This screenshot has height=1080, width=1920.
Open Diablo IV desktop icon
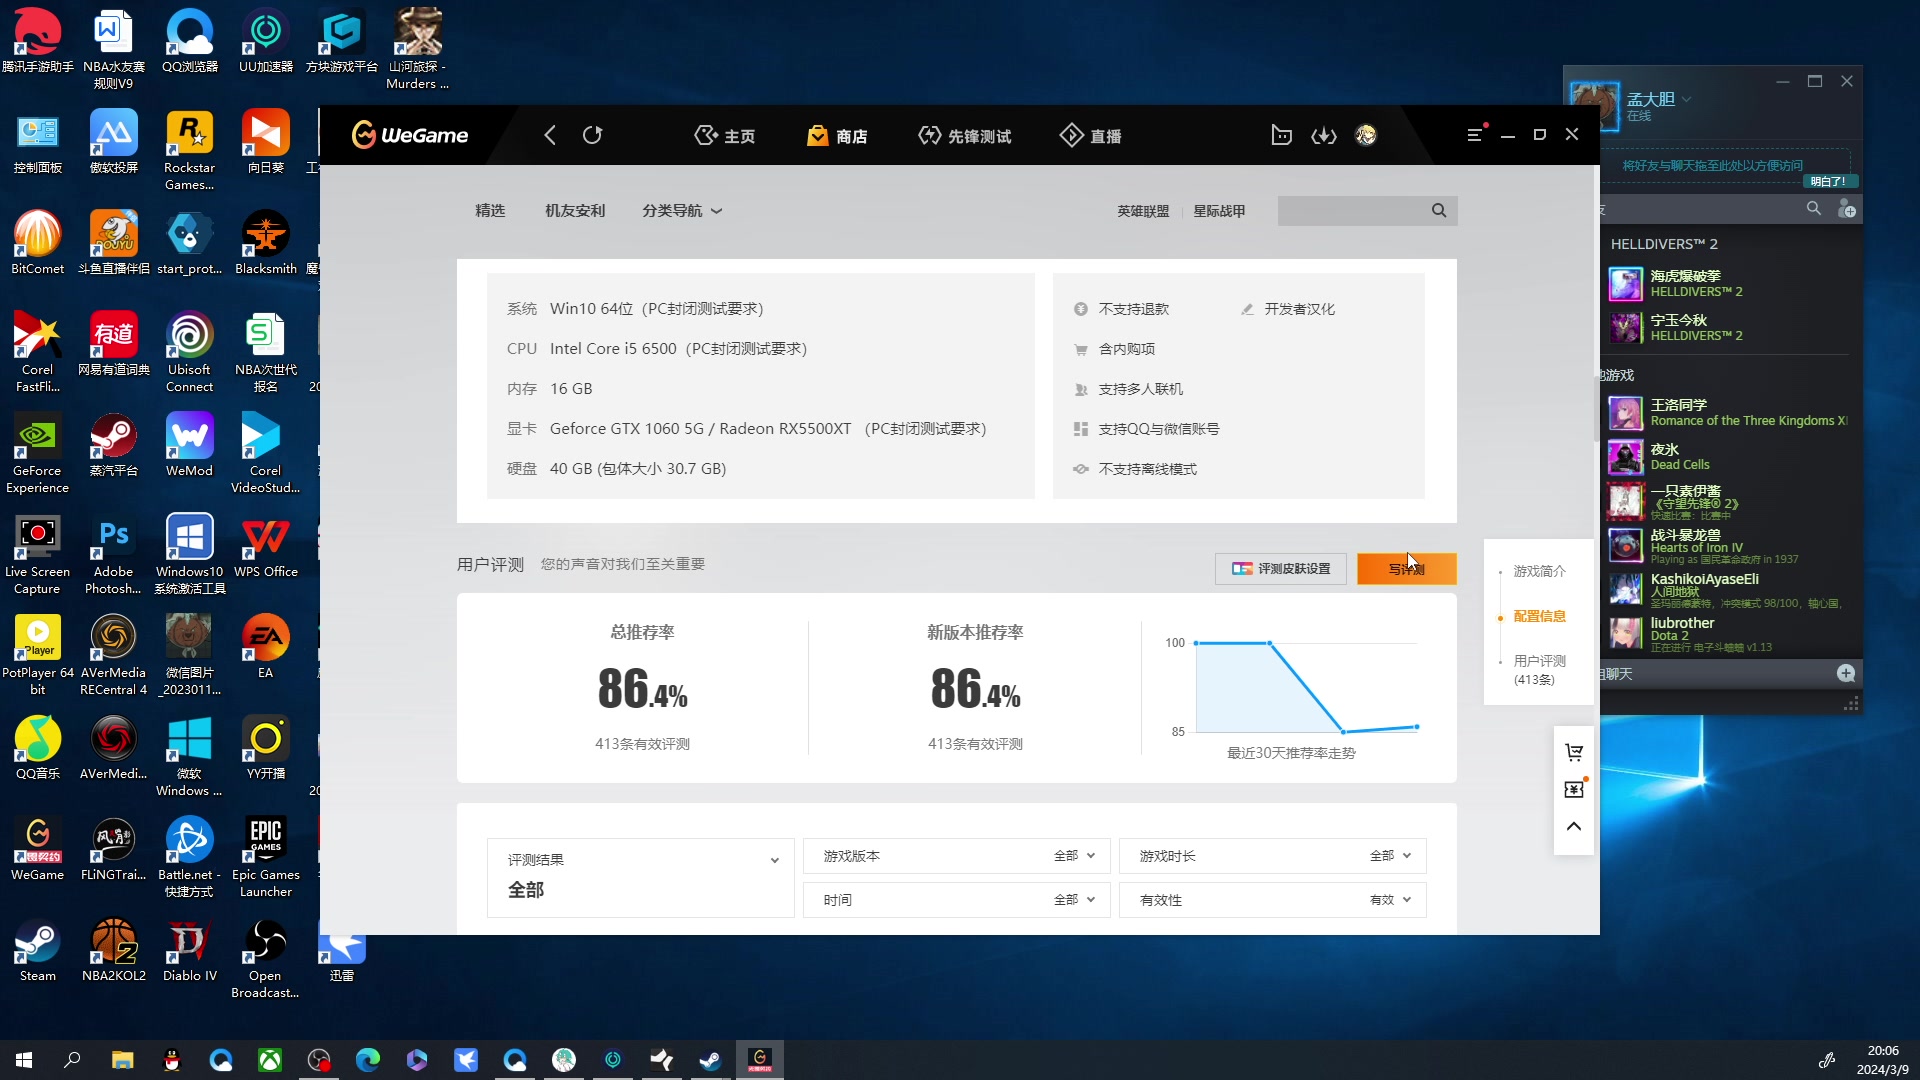click(x=189, y=950)
